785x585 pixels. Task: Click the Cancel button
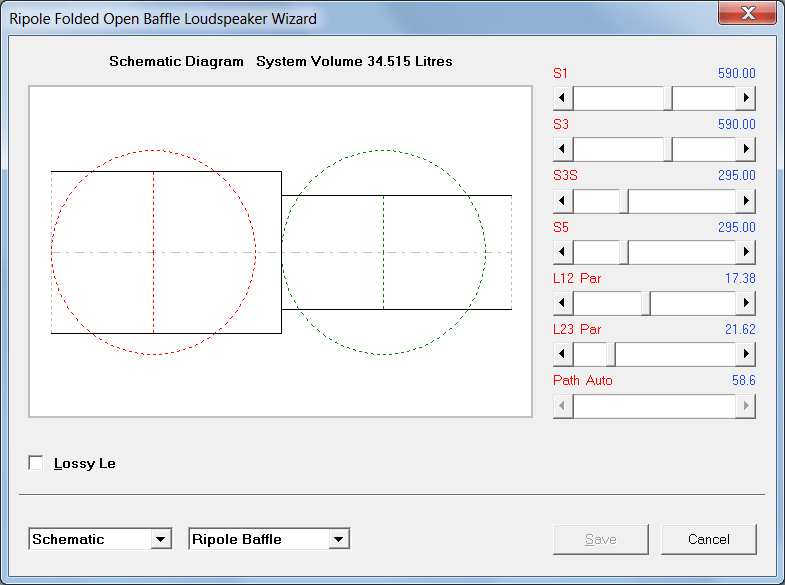[x=708, y=539]
